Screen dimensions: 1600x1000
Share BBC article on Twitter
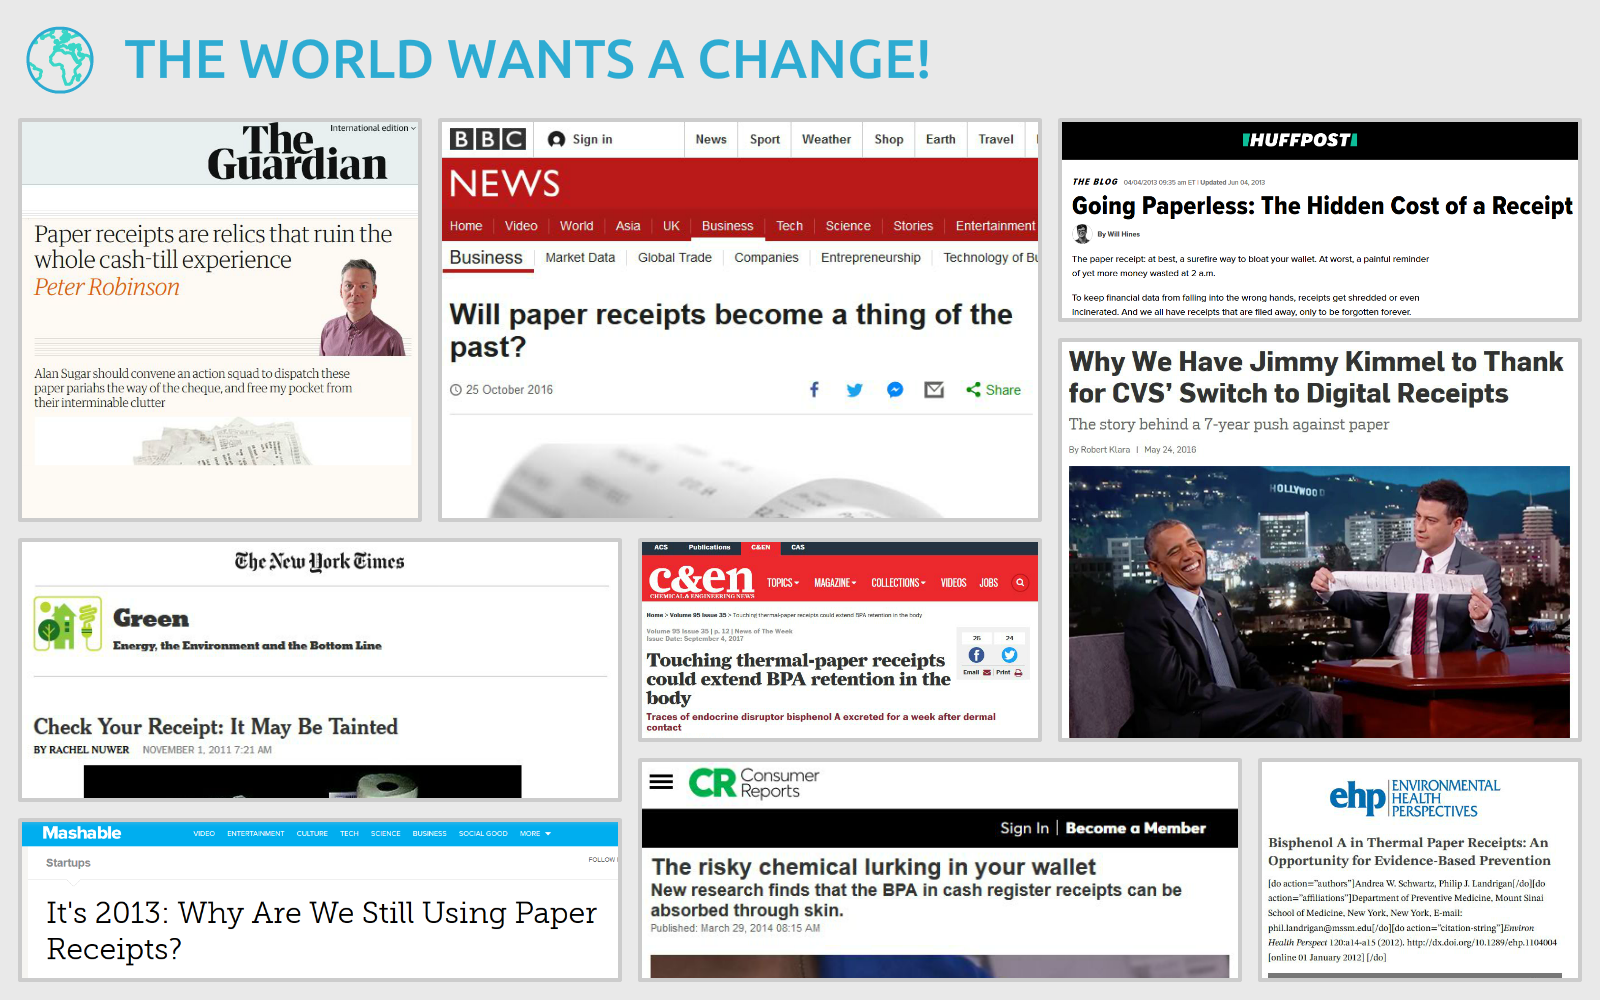click(x=854, y=390)
